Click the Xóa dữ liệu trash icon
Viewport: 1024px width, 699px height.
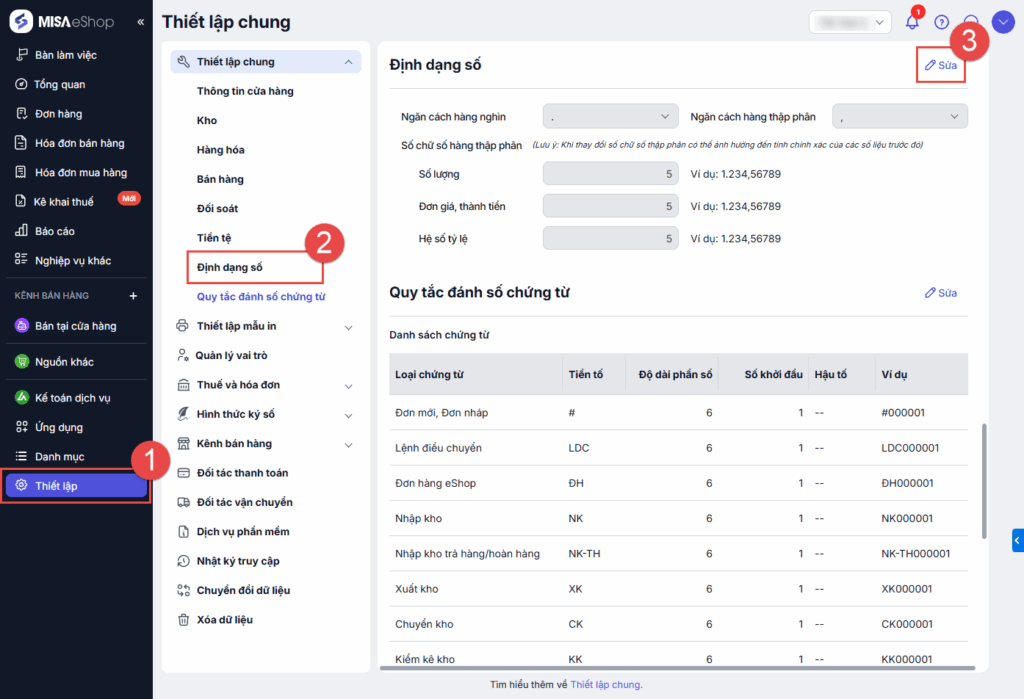(x=183, y=620)
